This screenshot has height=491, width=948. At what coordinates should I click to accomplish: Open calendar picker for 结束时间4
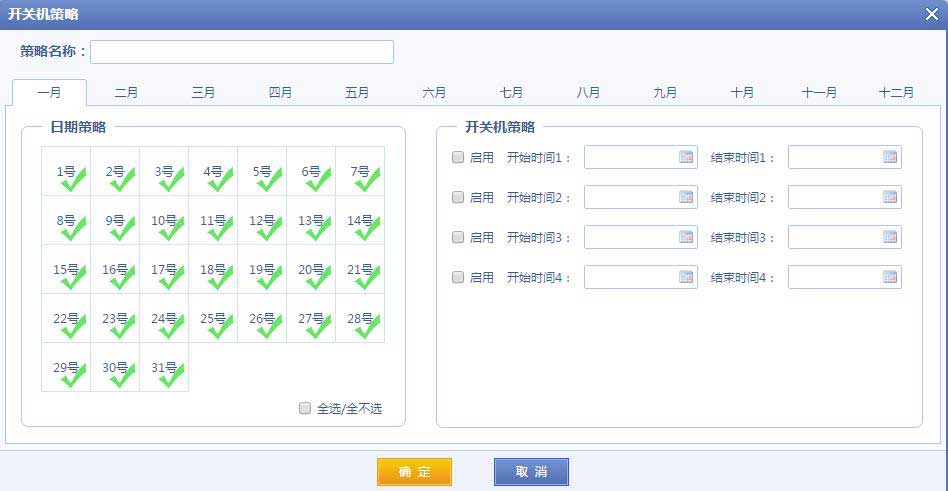(x=890, y=277)
